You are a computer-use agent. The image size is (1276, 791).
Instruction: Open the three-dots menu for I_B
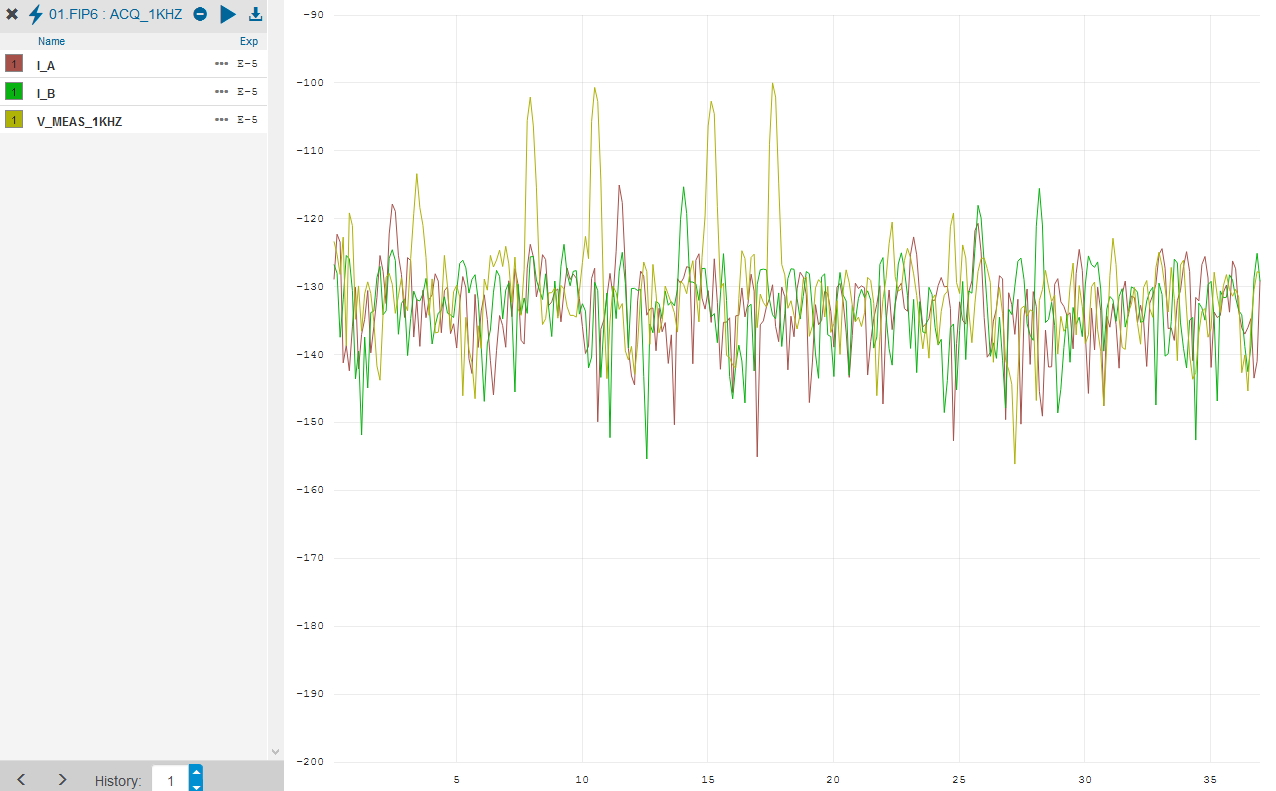pyautogui.click(x=221, y=92)
